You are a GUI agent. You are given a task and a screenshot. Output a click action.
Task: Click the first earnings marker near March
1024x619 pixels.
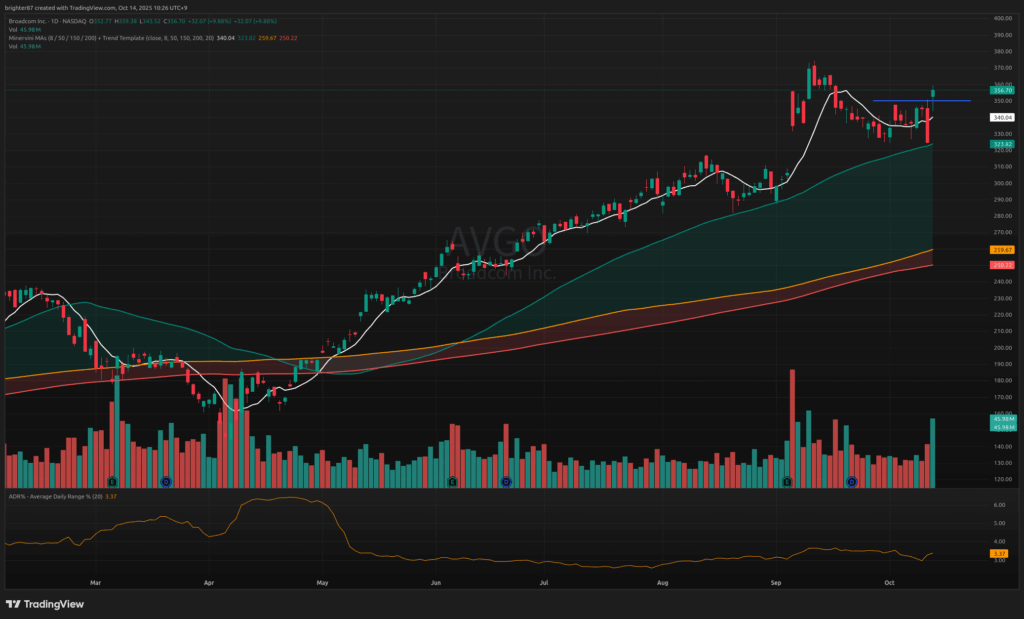pyautogui.click(x=113, y=482)
